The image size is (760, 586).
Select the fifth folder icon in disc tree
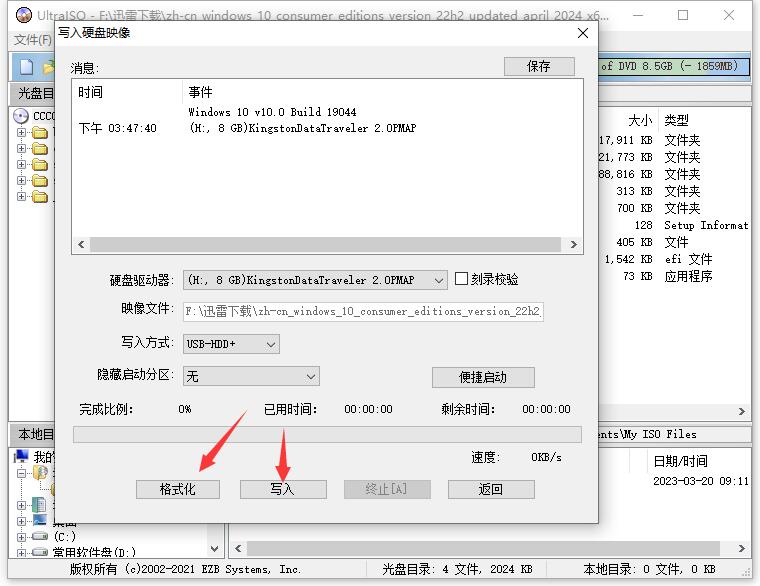[40, 197]
